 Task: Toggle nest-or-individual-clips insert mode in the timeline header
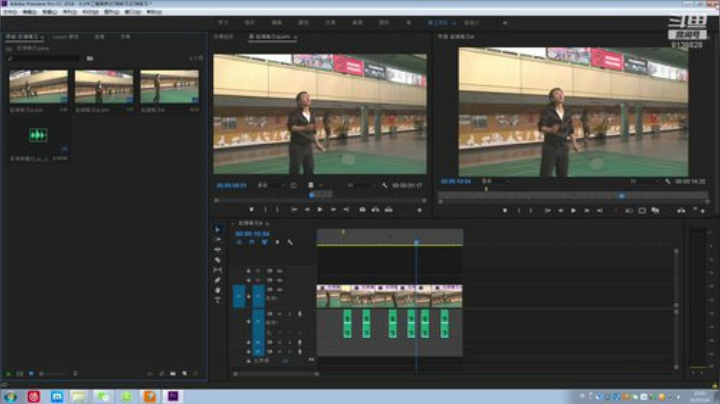pyautogui.click(x=239, y=242)
